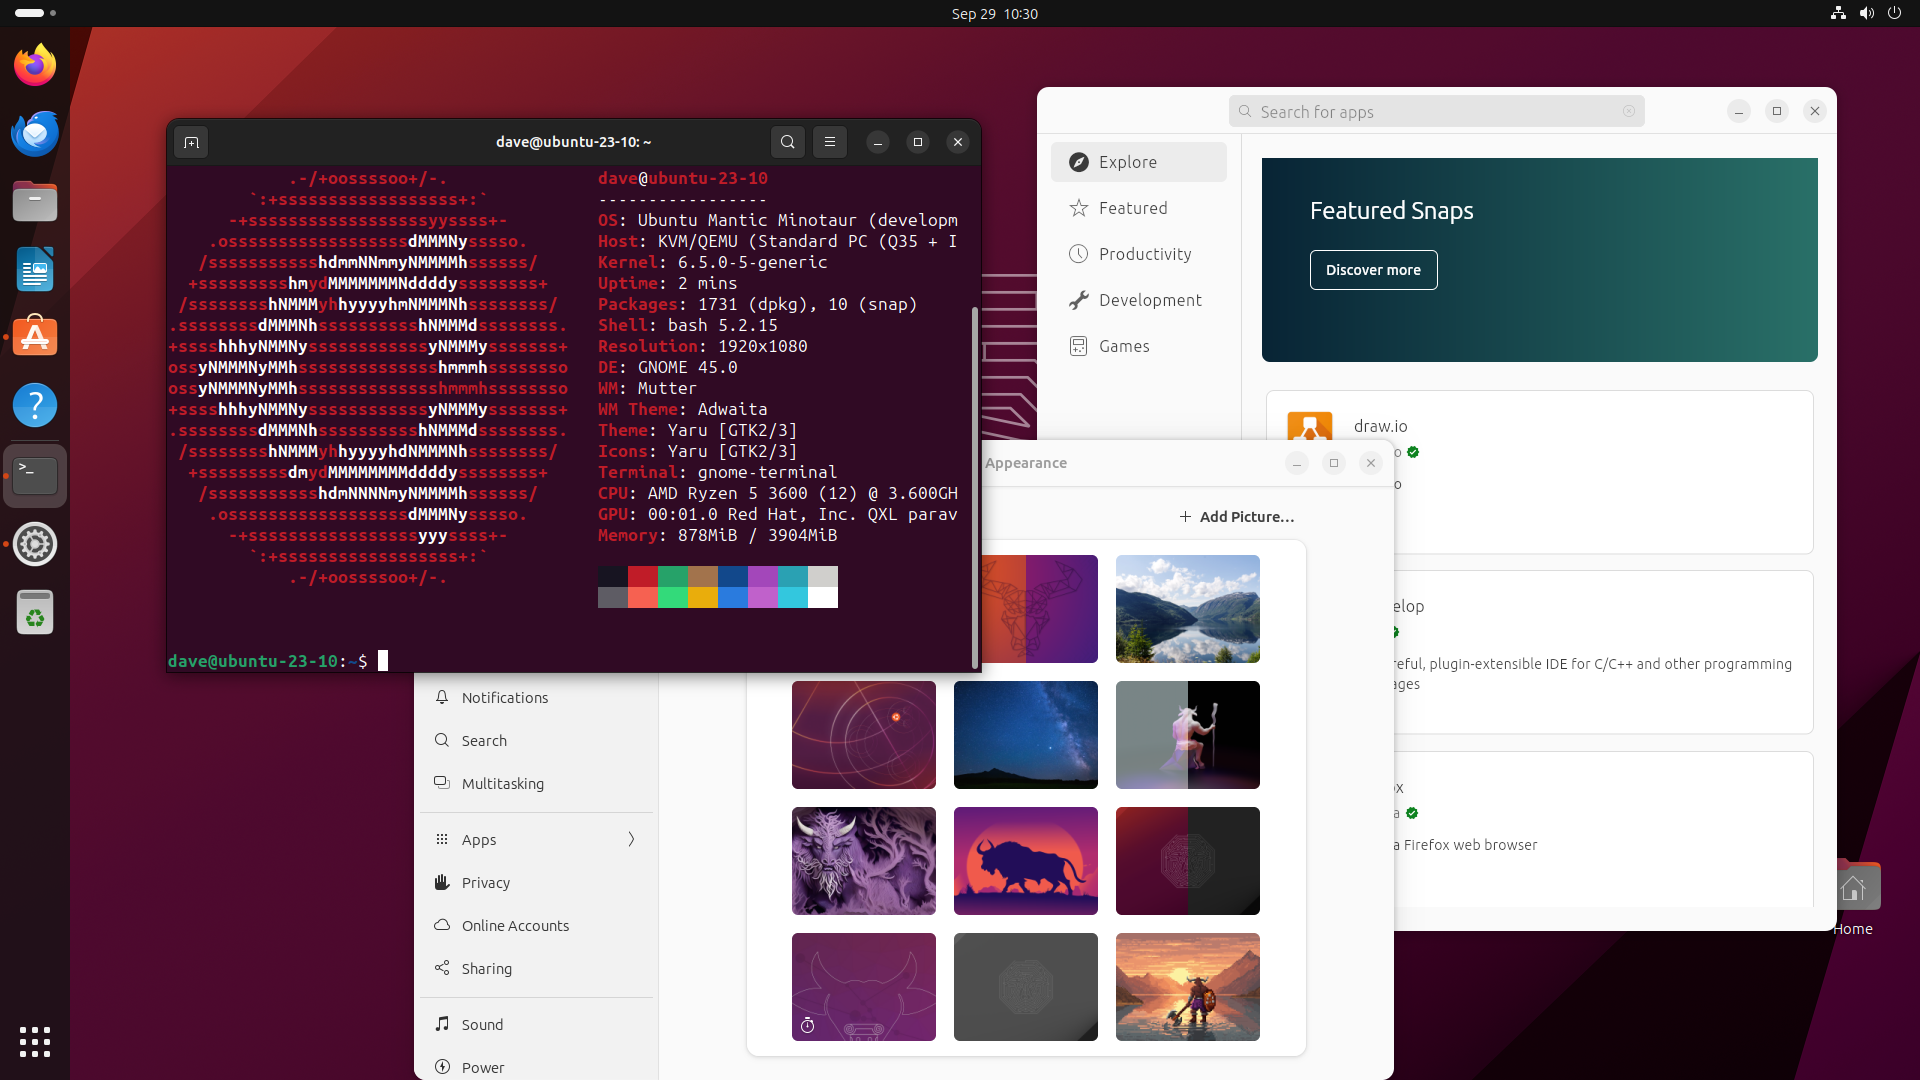
Task: Select the red and dark split wallpaper
Action: [x=1188, y=861]
